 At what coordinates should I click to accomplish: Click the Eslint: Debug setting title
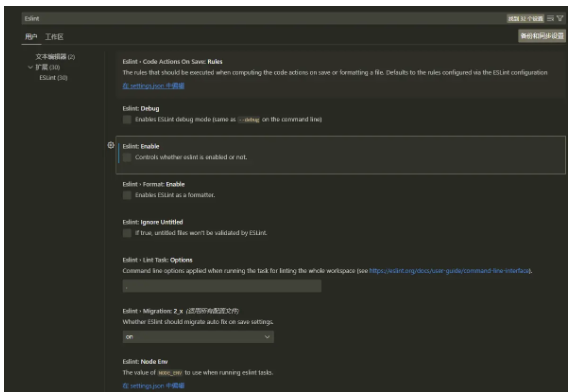click(141, 109)
